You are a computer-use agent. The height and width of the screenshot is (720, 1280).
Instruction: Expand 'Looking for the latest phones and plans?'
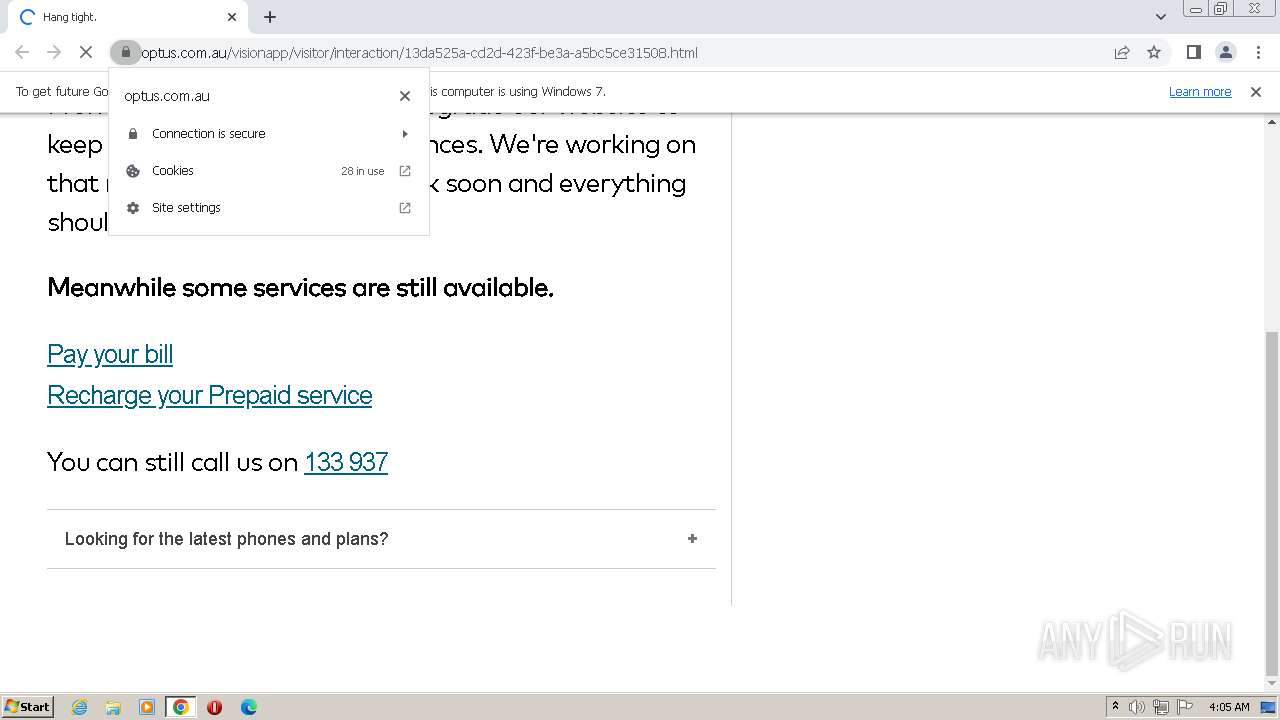[x=381, y=539]
